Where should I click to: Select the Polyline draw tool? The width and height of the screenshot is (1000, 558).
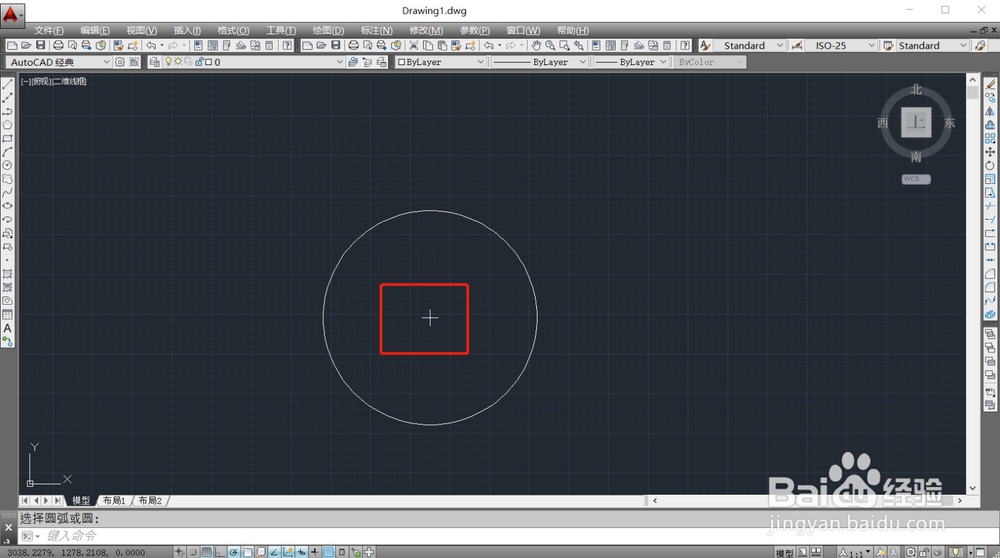(8, 111)
